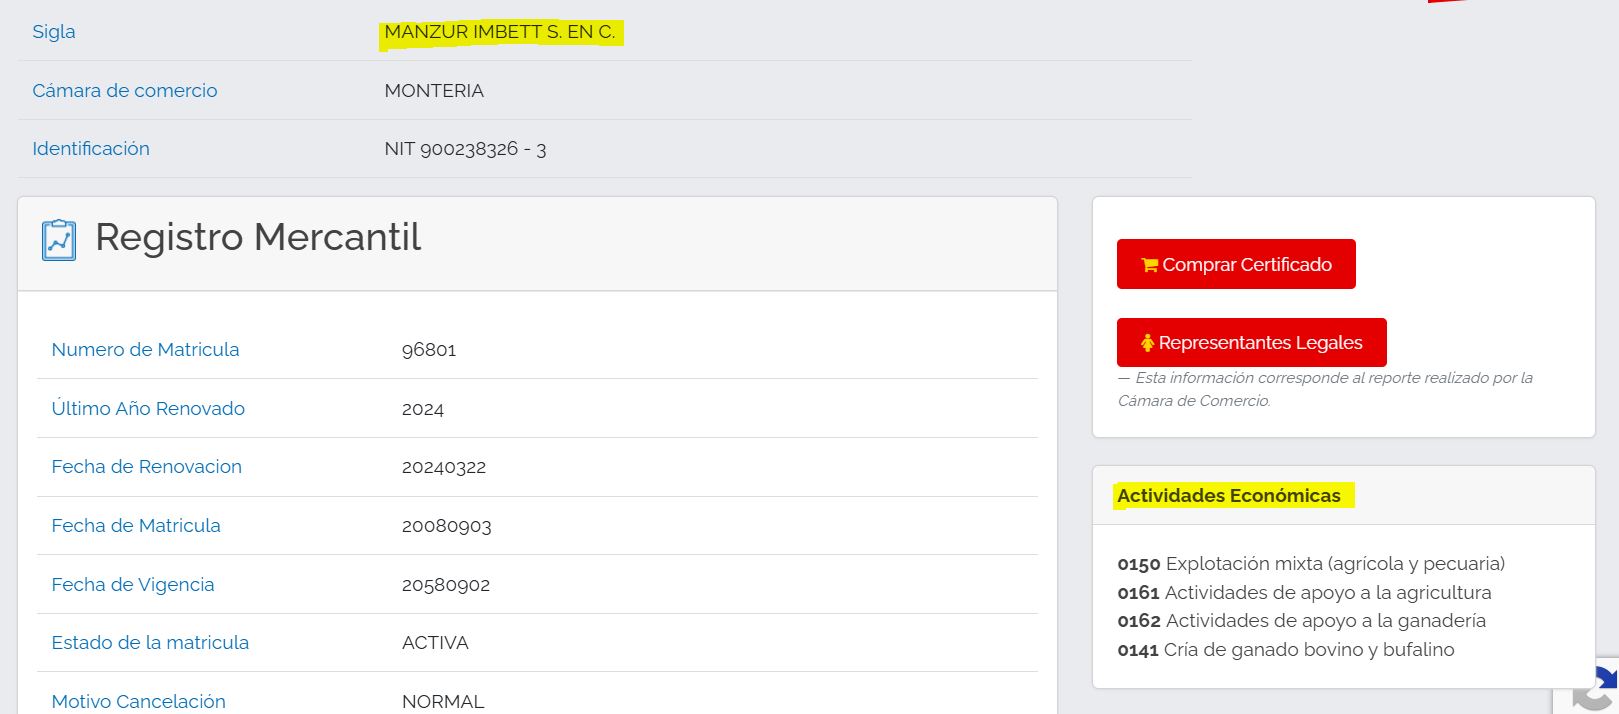Select the value 2024
The height and width of the screenshot is (714, 1619).
coord(423,409)
